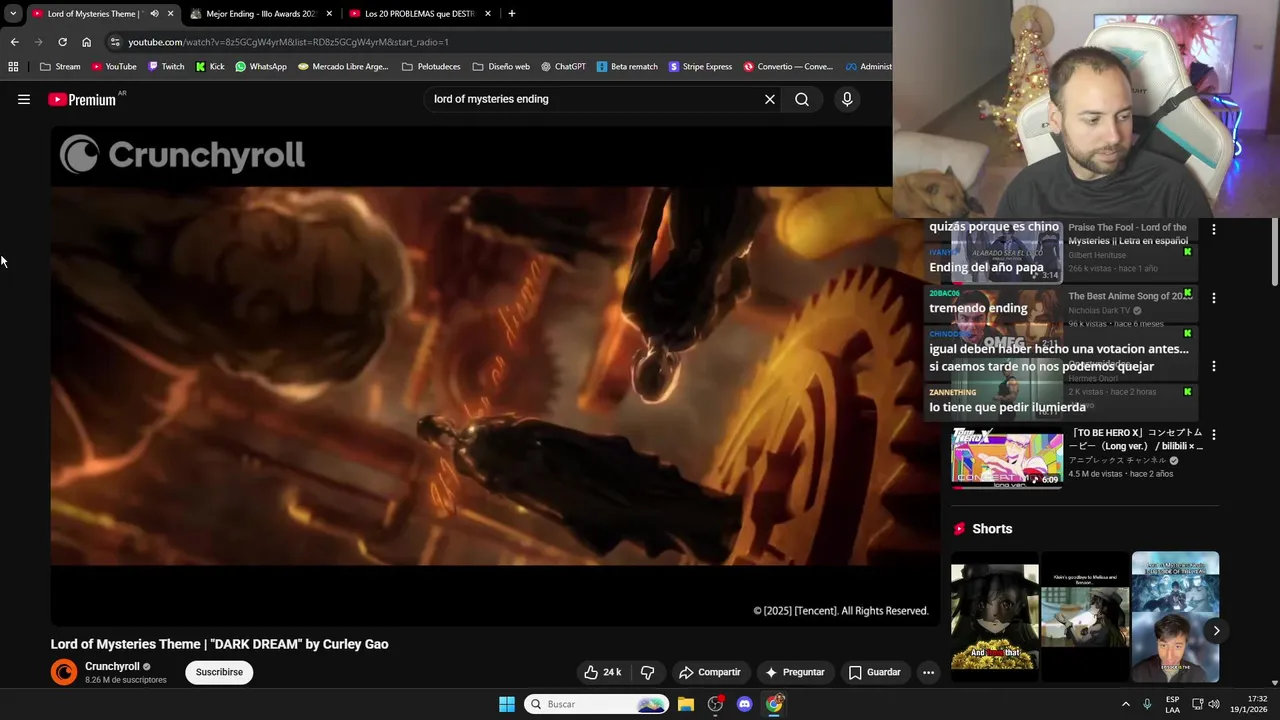Like the video showing 24 k
The image size is (1280, 720).
pyautogui.click(x=603, y=672)
